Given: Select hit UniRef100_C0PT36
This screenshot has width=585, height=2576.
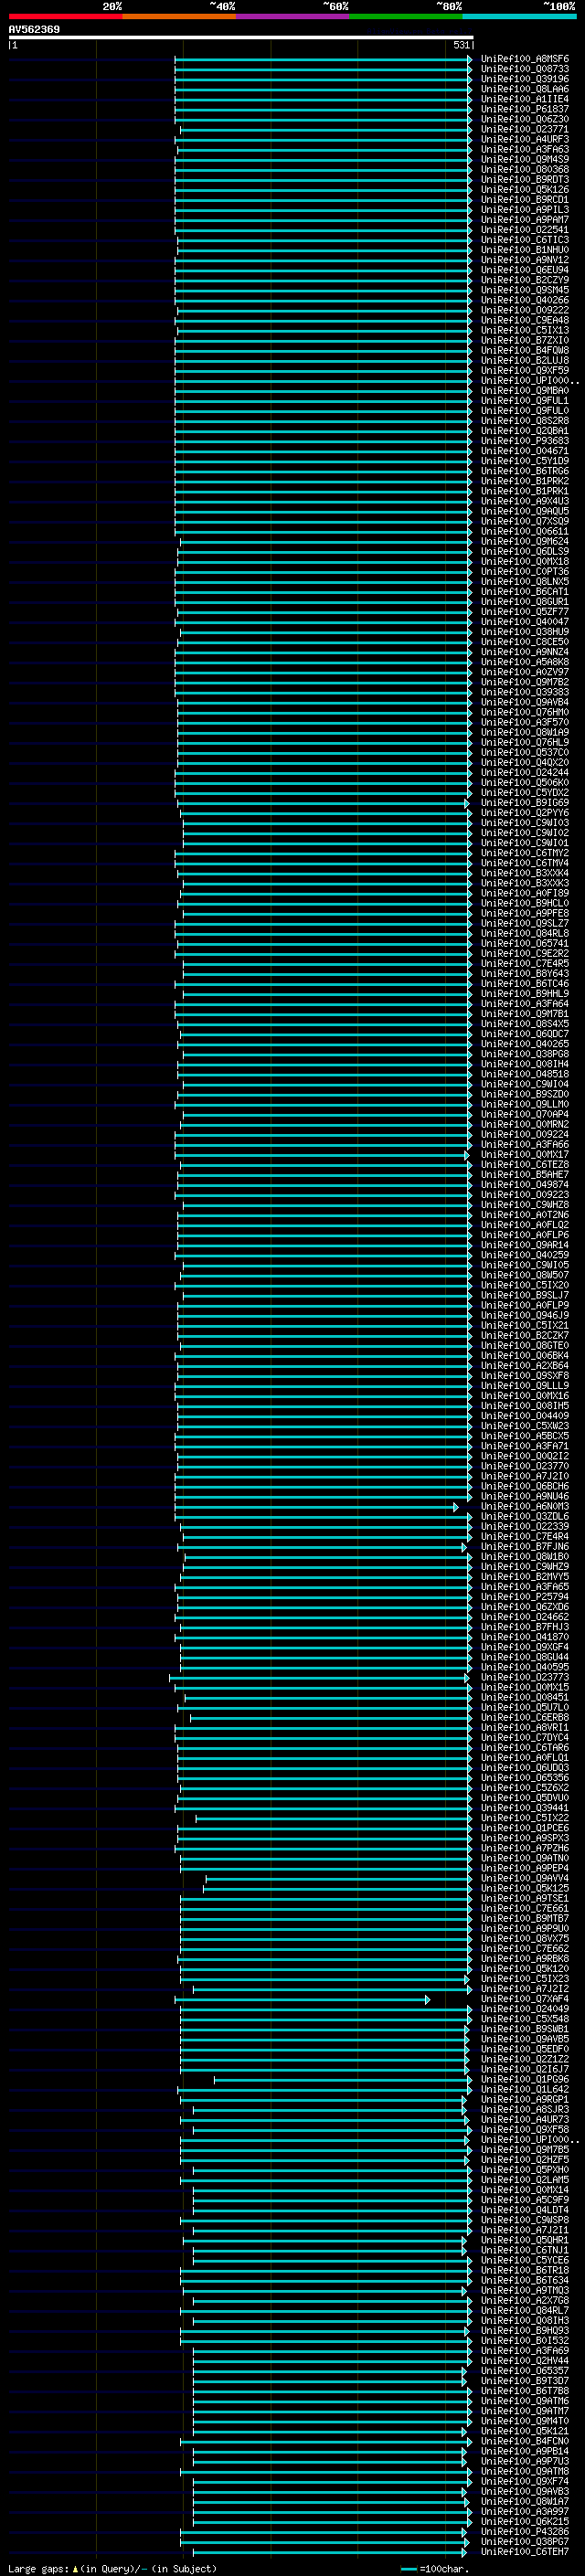Looking at the screenshot, I should pyautogui.click(x=525, y=572).
